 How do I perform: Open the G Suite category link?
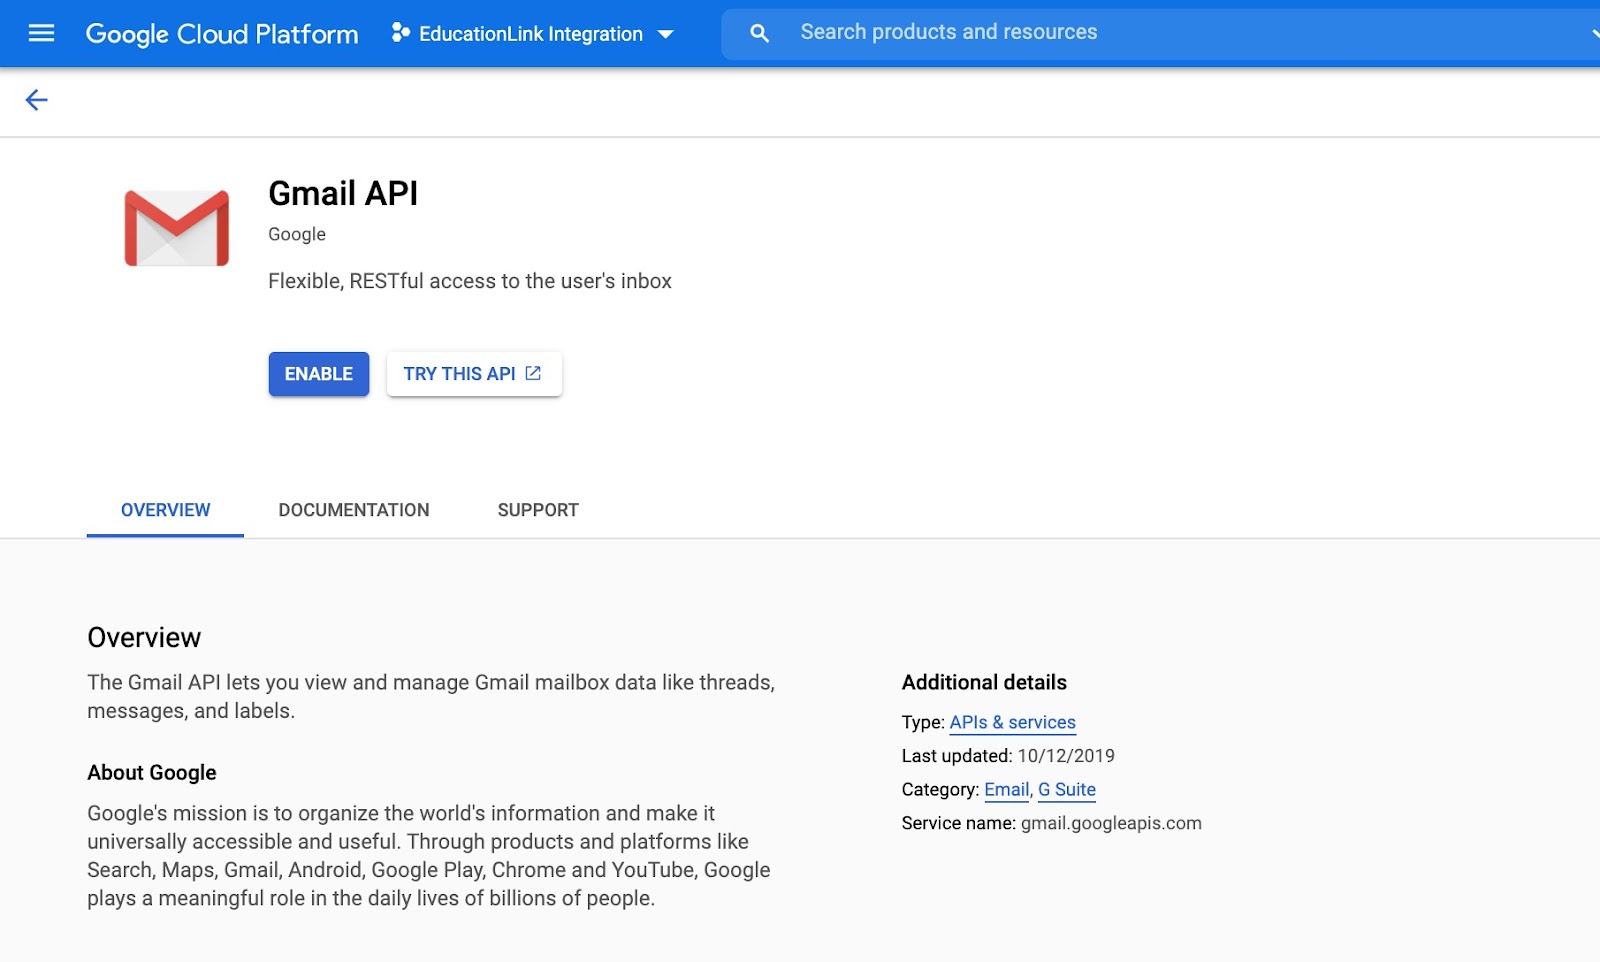coord(1066,790)
